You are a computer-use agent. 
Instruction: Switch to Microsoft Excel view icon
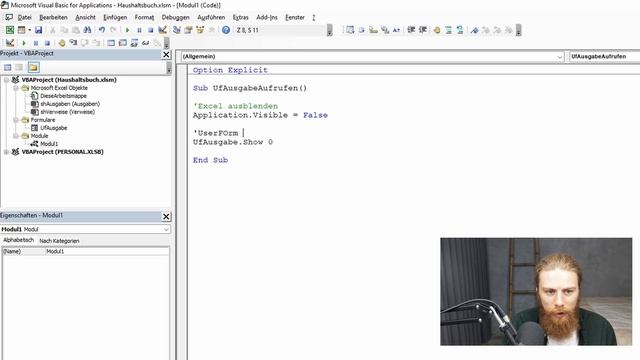[x=10, y=30]
